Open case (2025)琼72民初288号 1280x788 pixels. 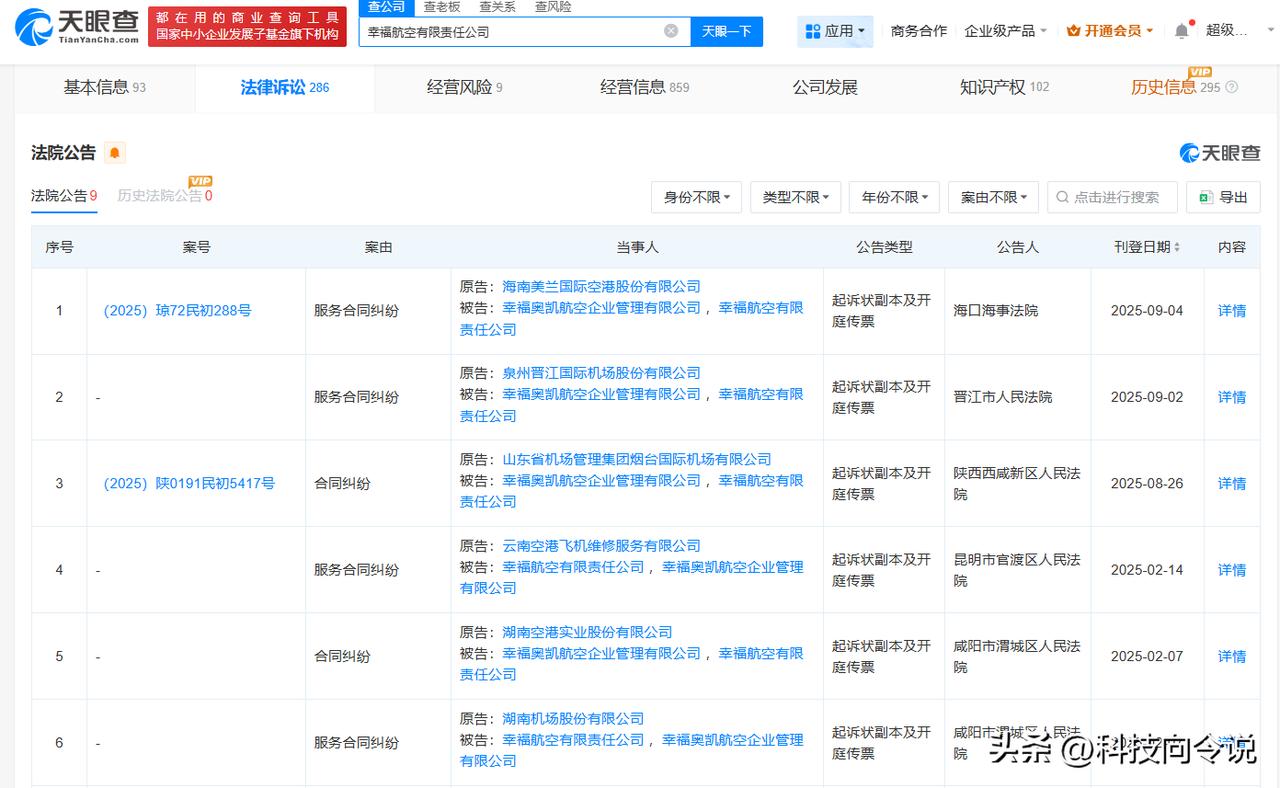point(177,311)
